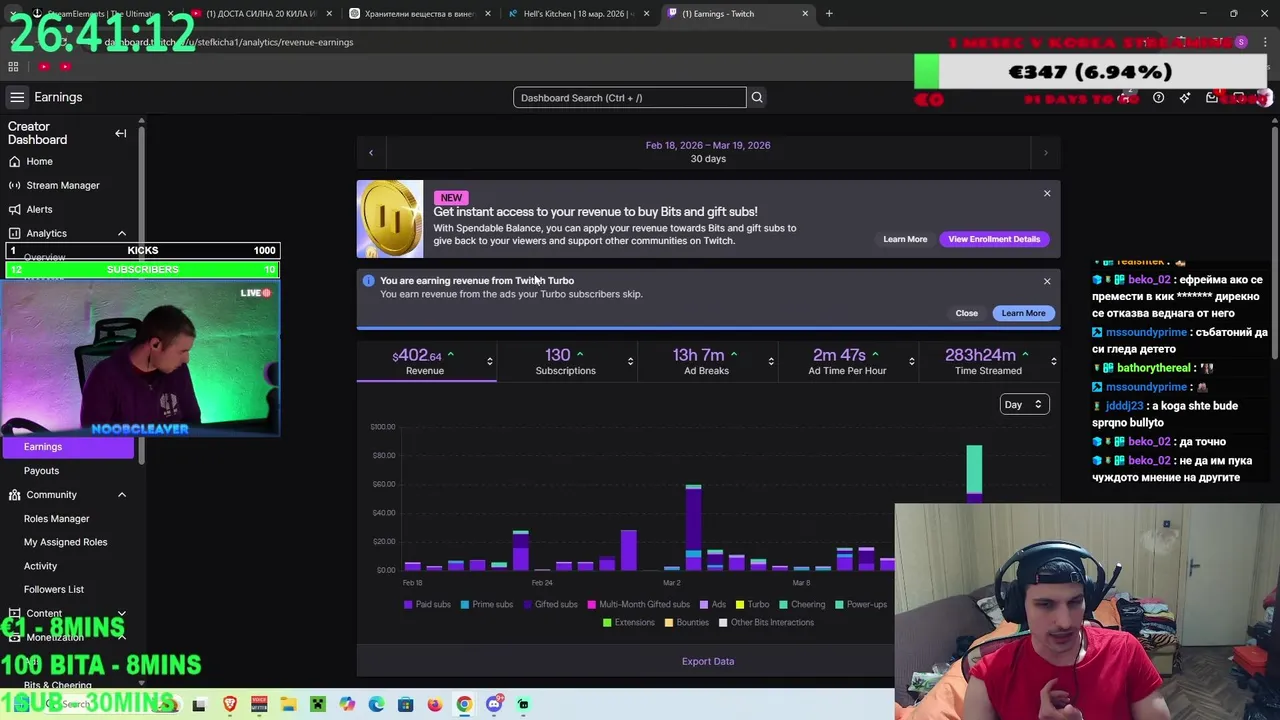Image resolution: width=1280 pixels, height=720 pixels.
Task: Open Copilot from the taskbar
Action: coord(347,704)
